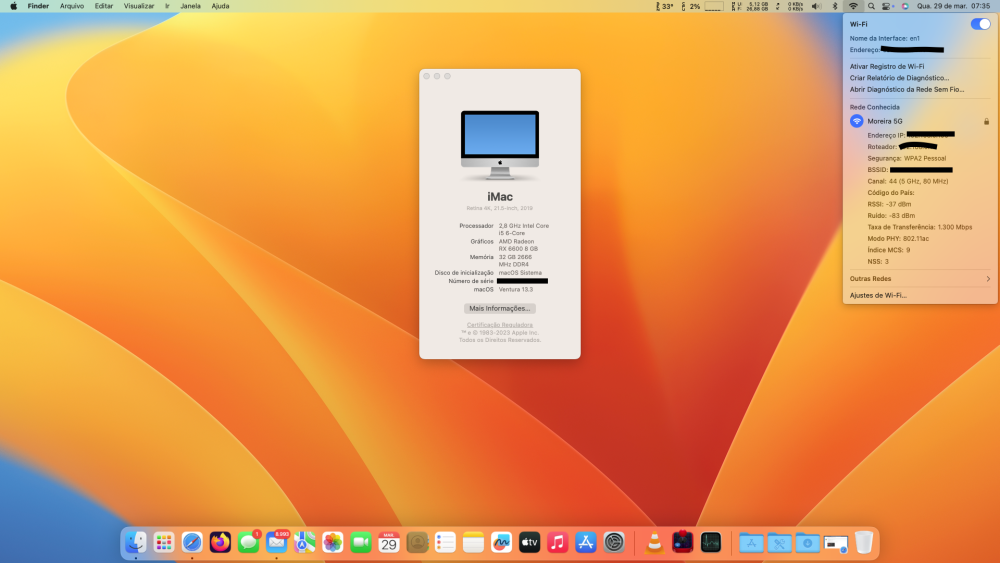
Task: Open the Arquivo menu
Action: pyautogui.click(x=71, y=6)
